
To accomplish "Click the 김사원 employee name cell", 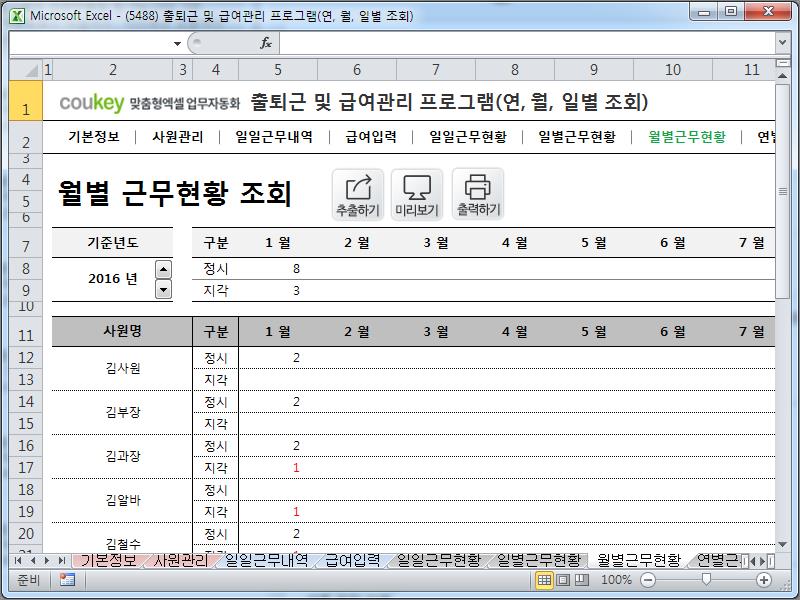I will (x=122, y=368).
